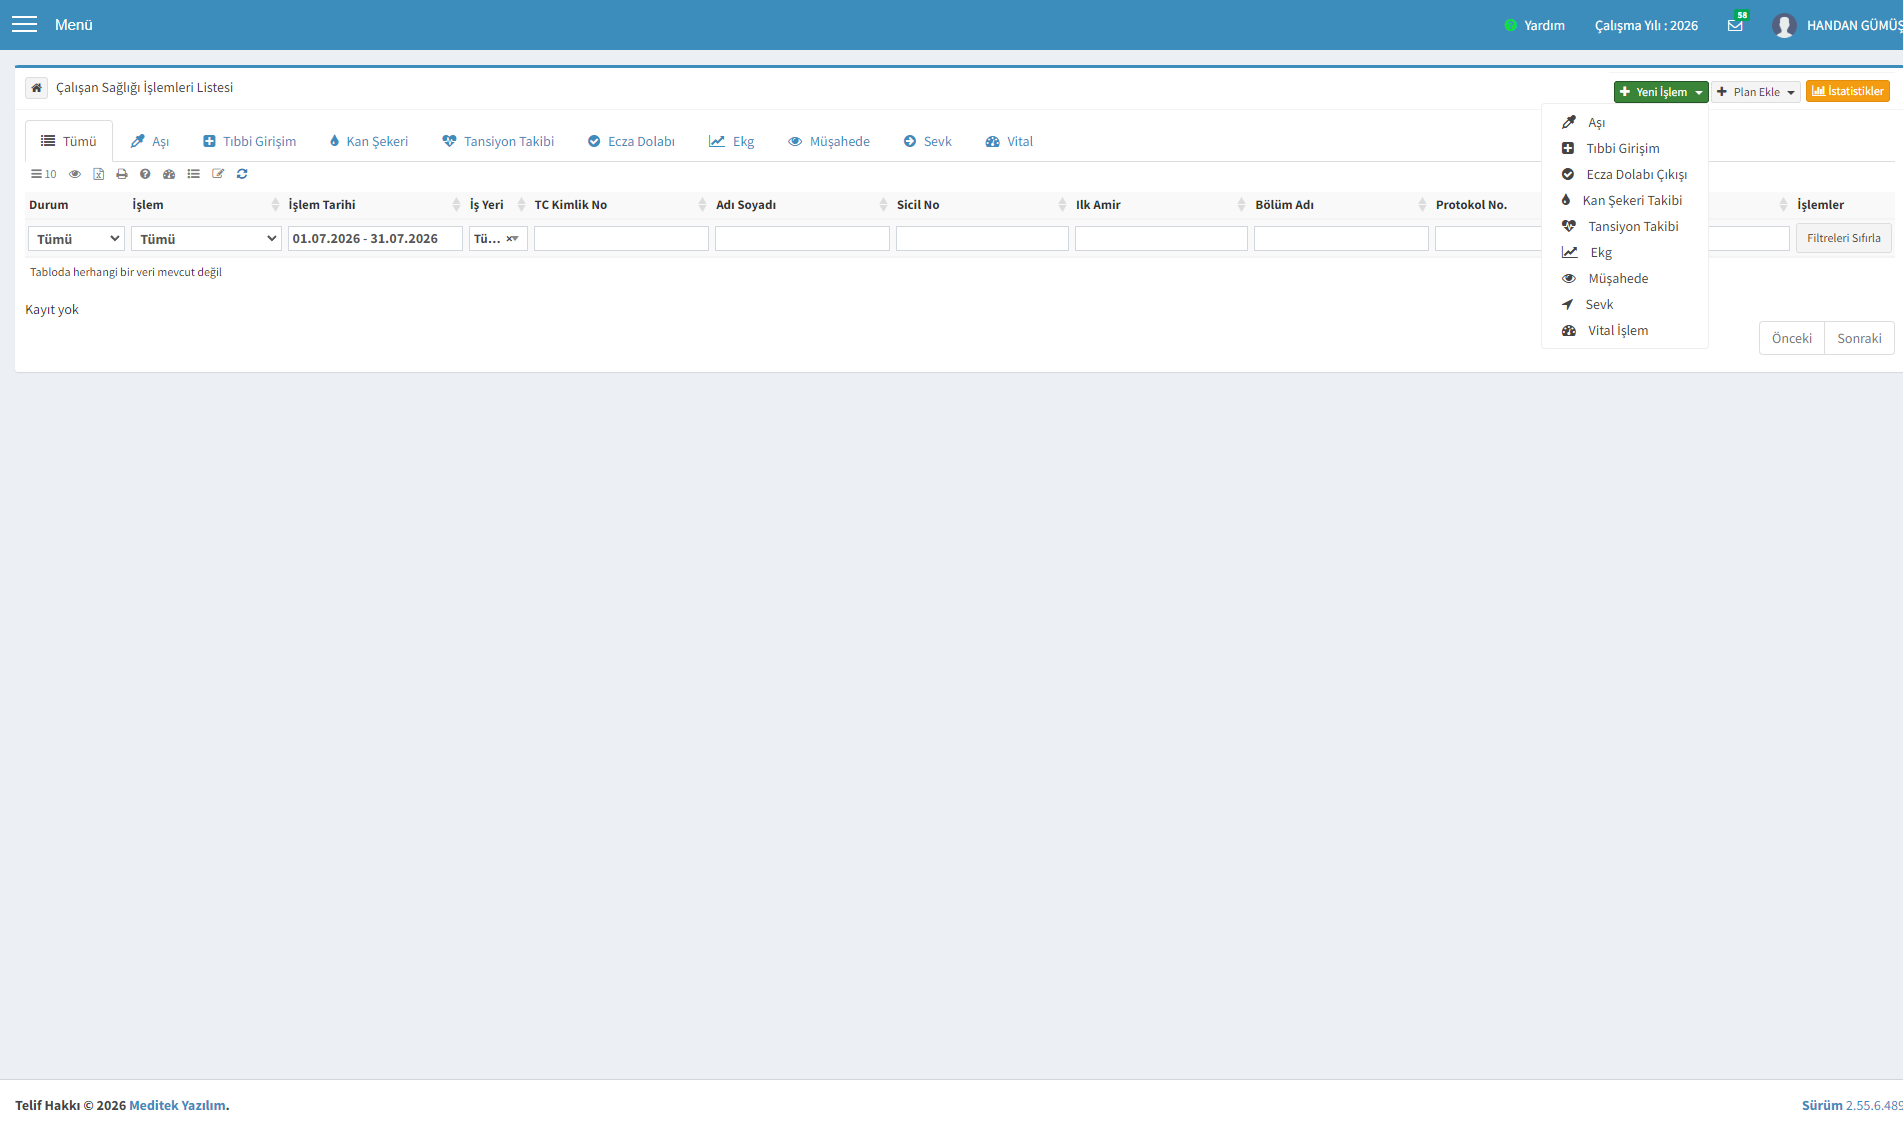Open İstatistikler statistics button
The height and width of the screenshot is (1130, 1903).
click(x=1847, y=91)
